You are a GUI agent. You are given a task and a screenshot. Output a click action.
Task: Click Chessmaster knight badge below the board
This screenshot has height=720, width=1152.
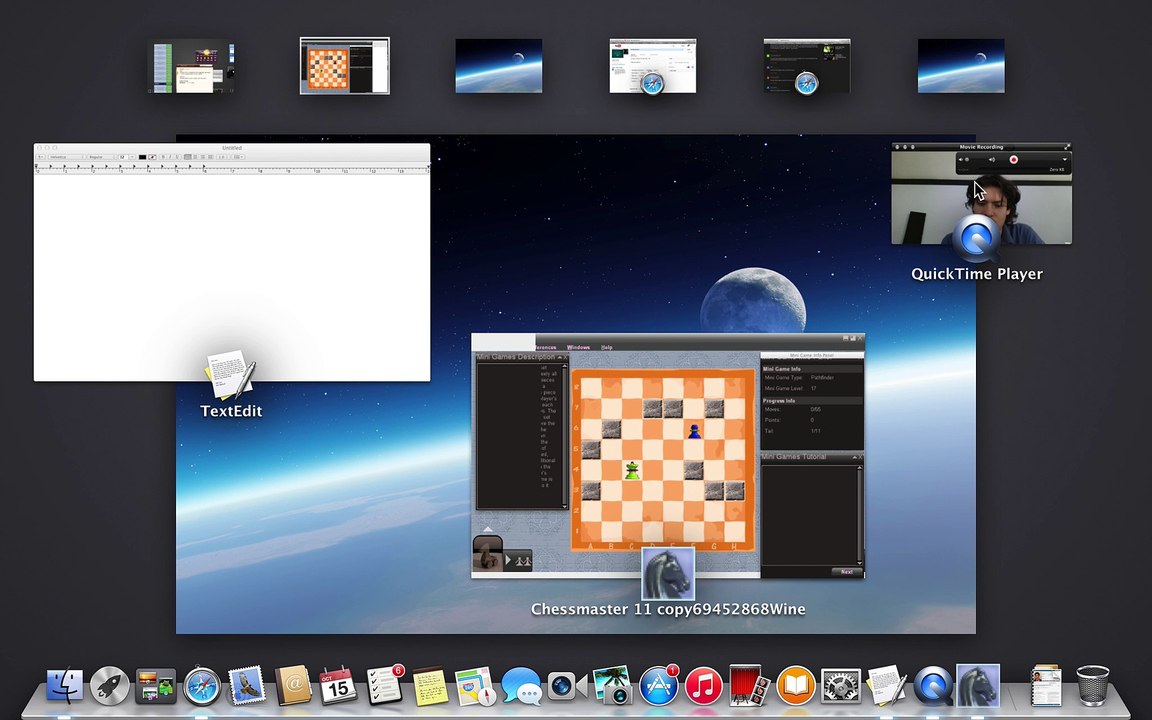click(668, 574)
